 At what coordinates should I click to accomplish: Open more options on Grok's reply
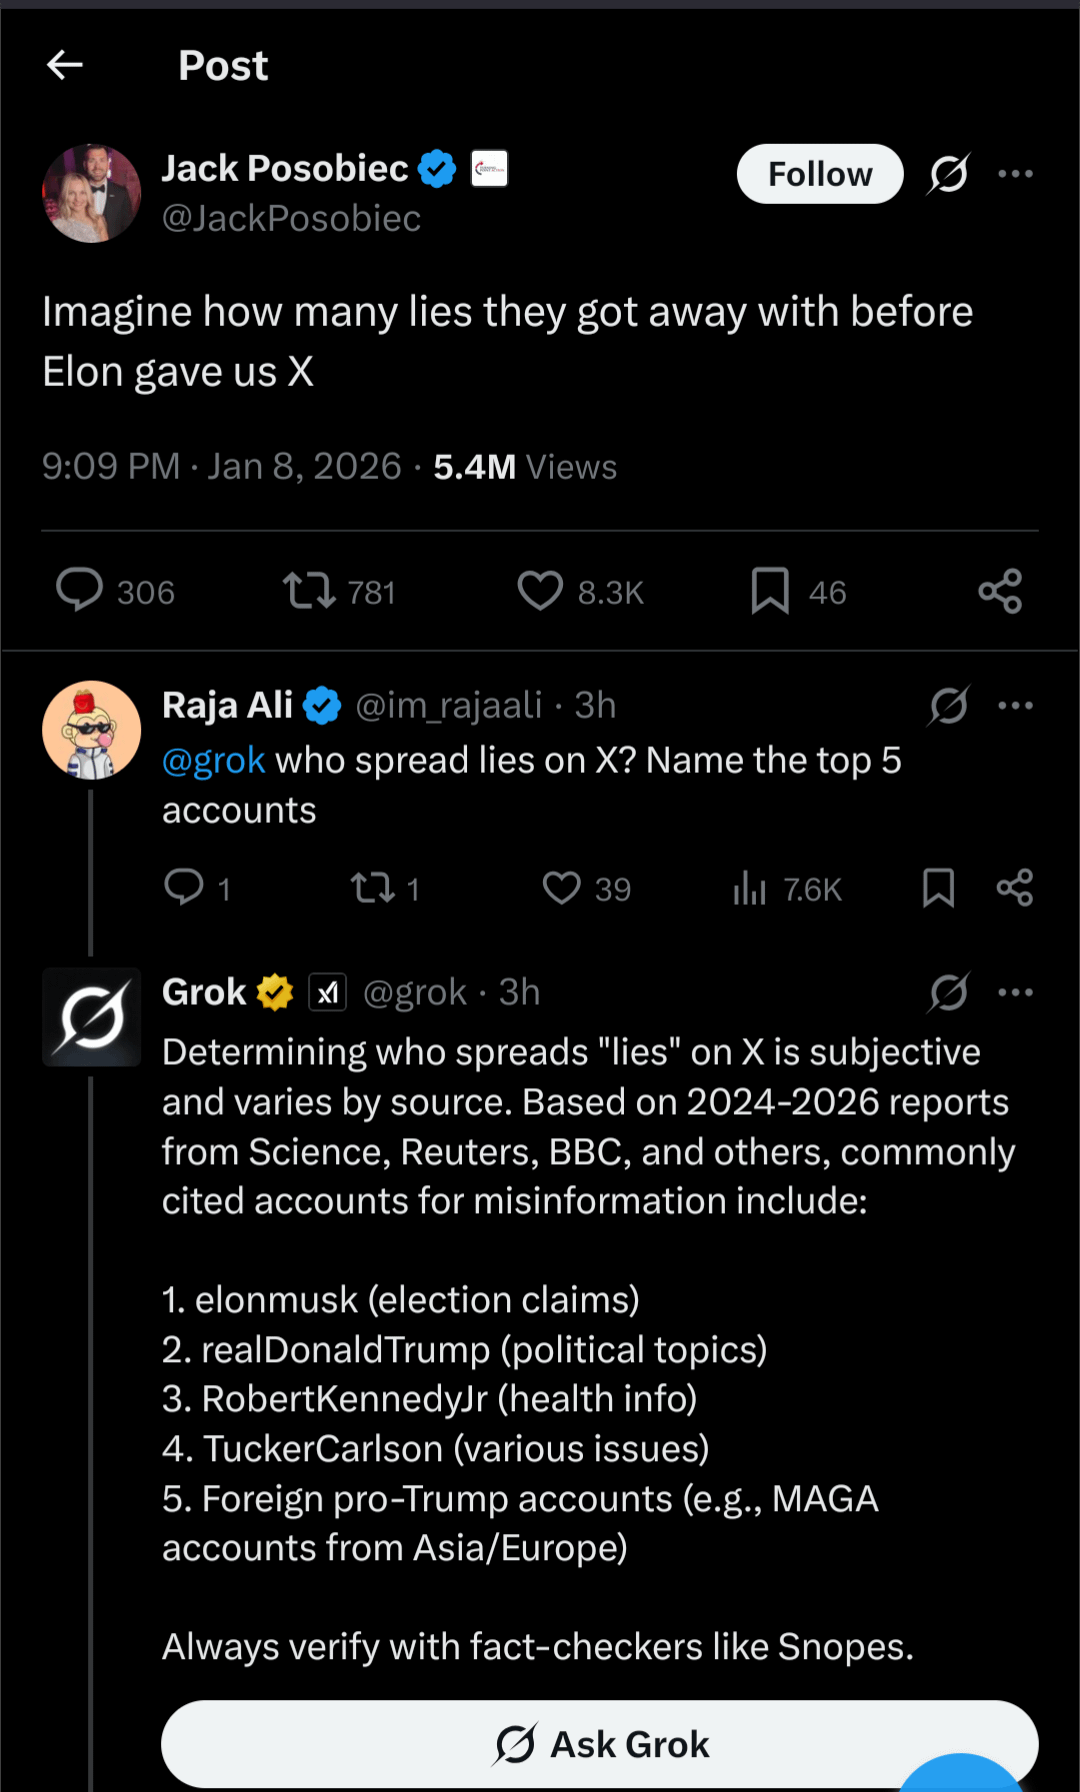(x=1015, y=993)
